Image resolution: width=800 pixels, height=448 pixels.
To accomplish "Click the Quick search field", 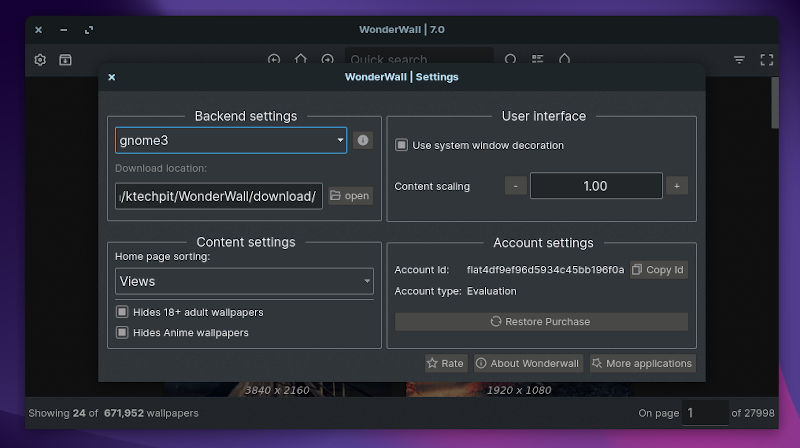I will 419,56.
